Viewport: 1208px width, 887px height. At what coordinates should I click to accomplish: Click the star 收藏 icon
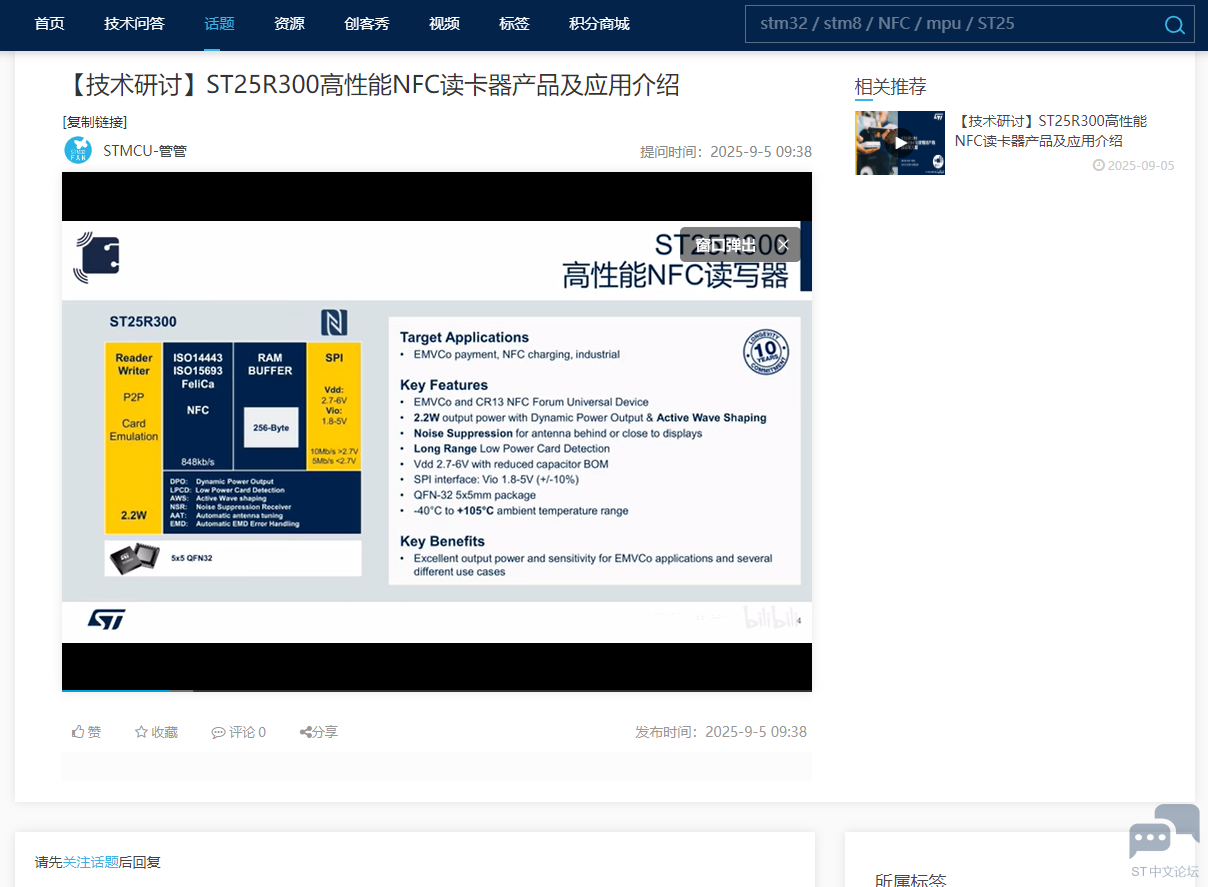(x=141, y=732)
